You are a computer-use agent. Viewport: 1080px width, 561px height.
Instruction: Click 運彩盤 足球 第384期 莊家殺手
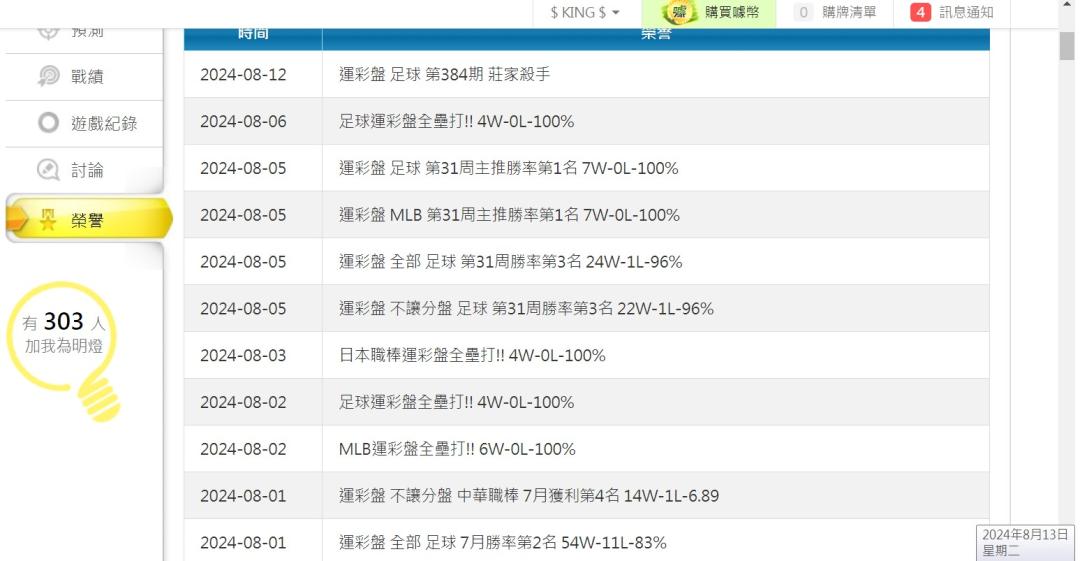tap(444, 74)
